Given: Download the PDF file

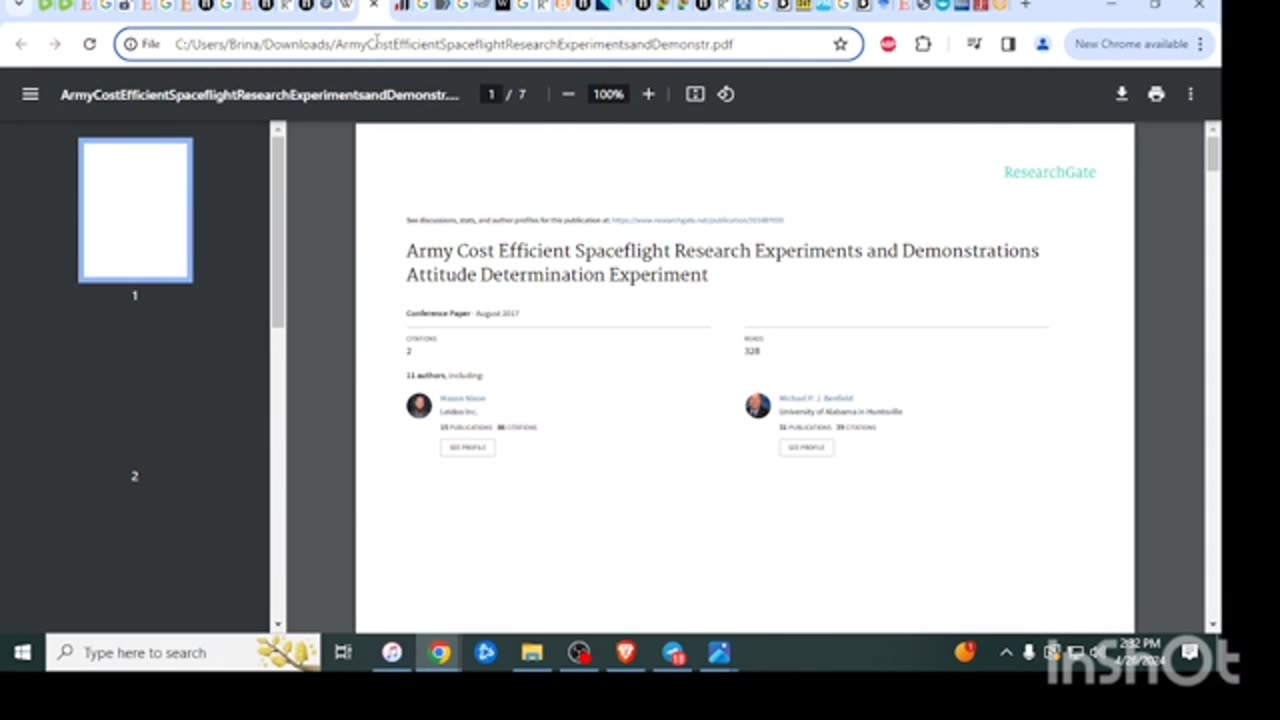Looking at the screenshot, I should pos(1121,94).
